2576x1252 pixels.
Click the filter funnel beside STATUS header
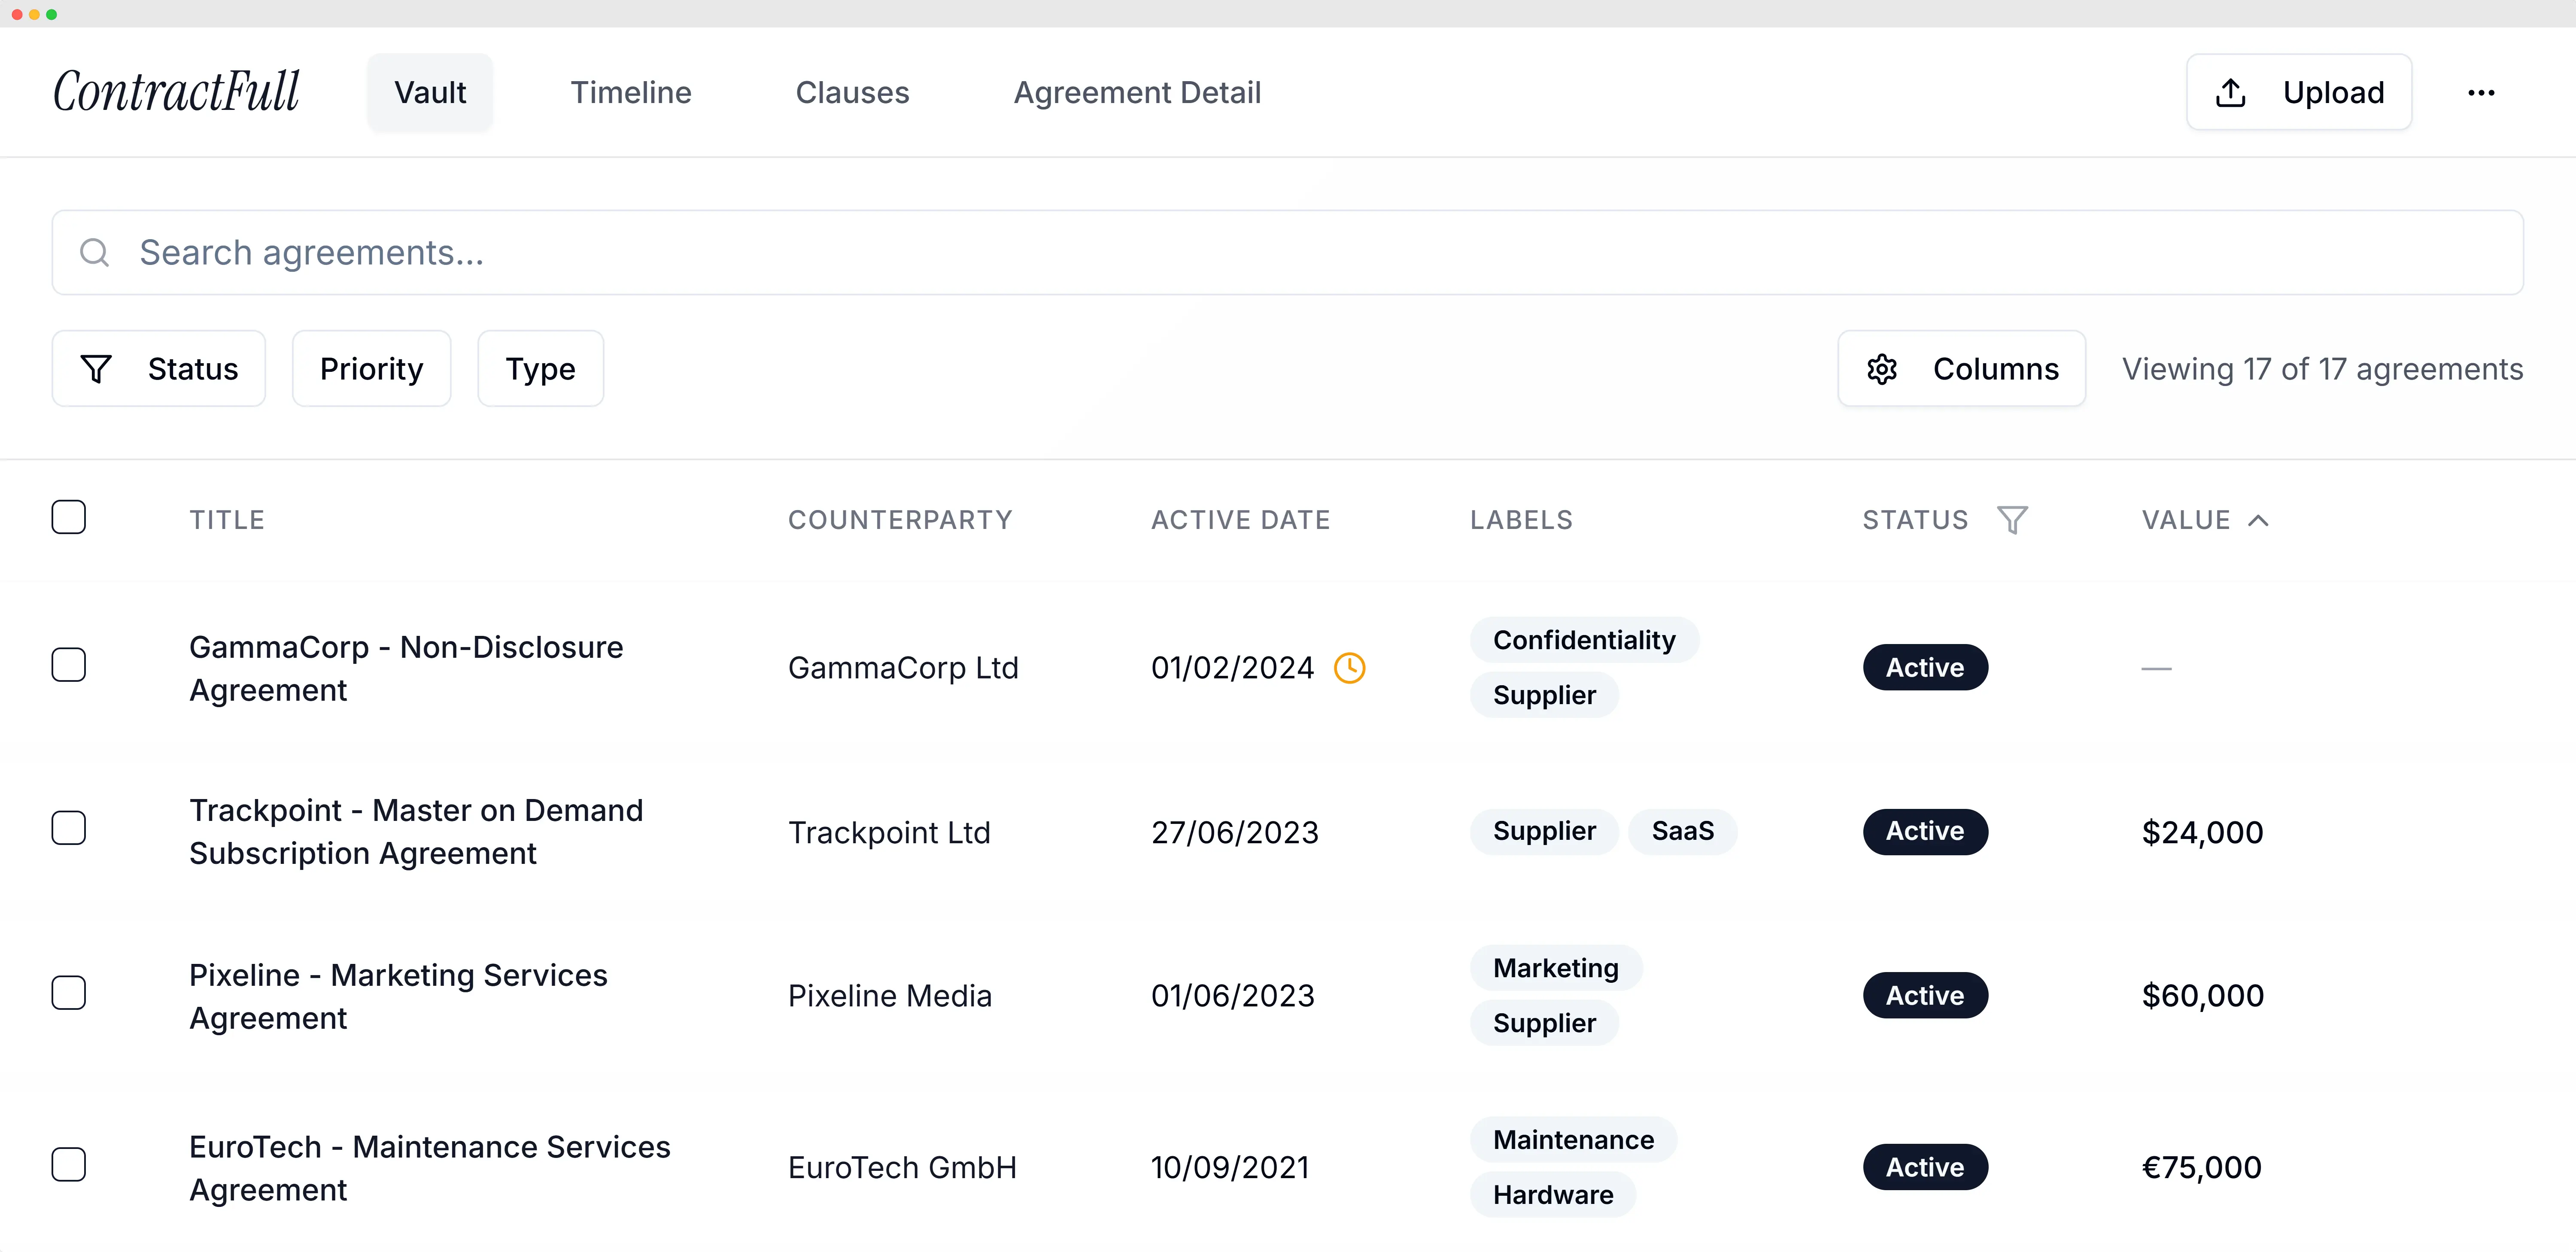pos(2012,520)
